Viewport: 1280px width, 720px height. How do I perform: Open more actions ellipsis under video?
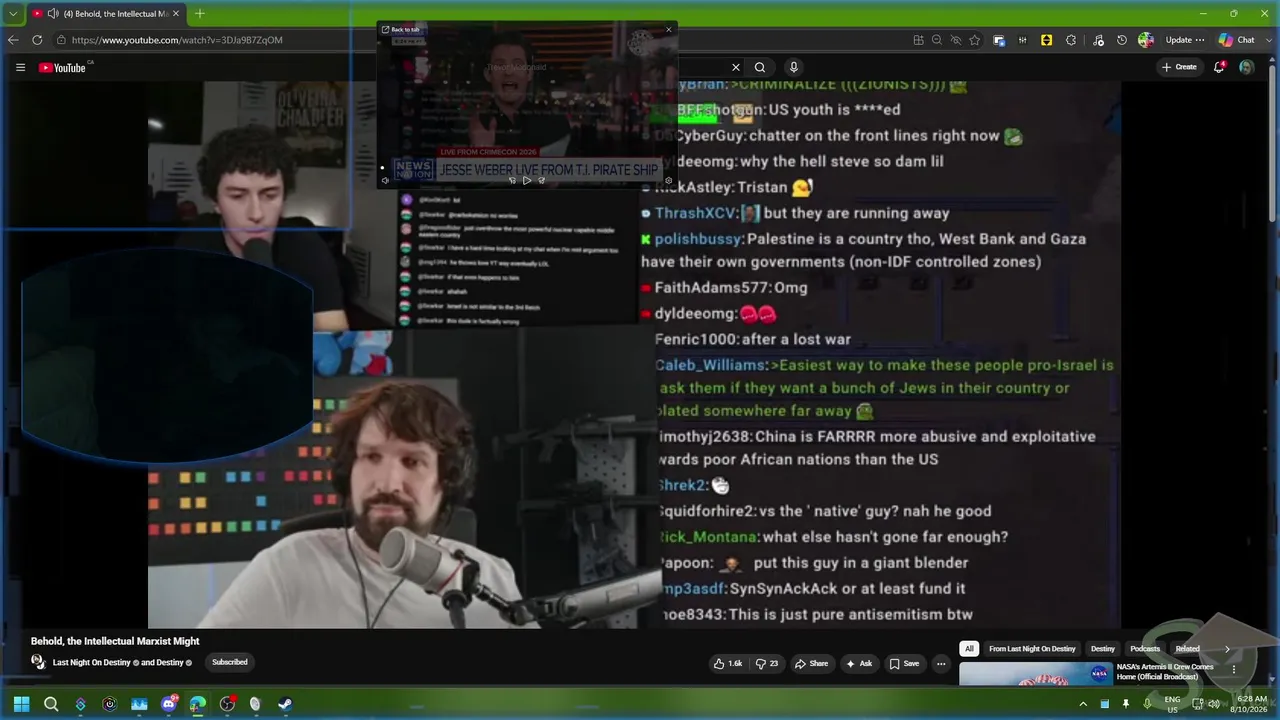point(941,663)
